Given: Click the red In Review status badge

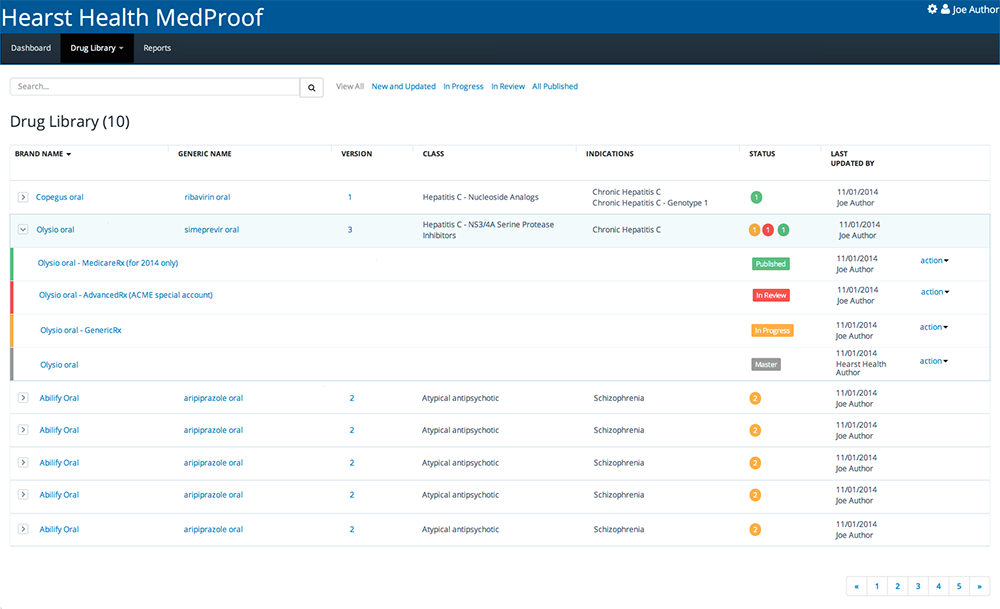Looking at the screenshot, I should point(771,296).
